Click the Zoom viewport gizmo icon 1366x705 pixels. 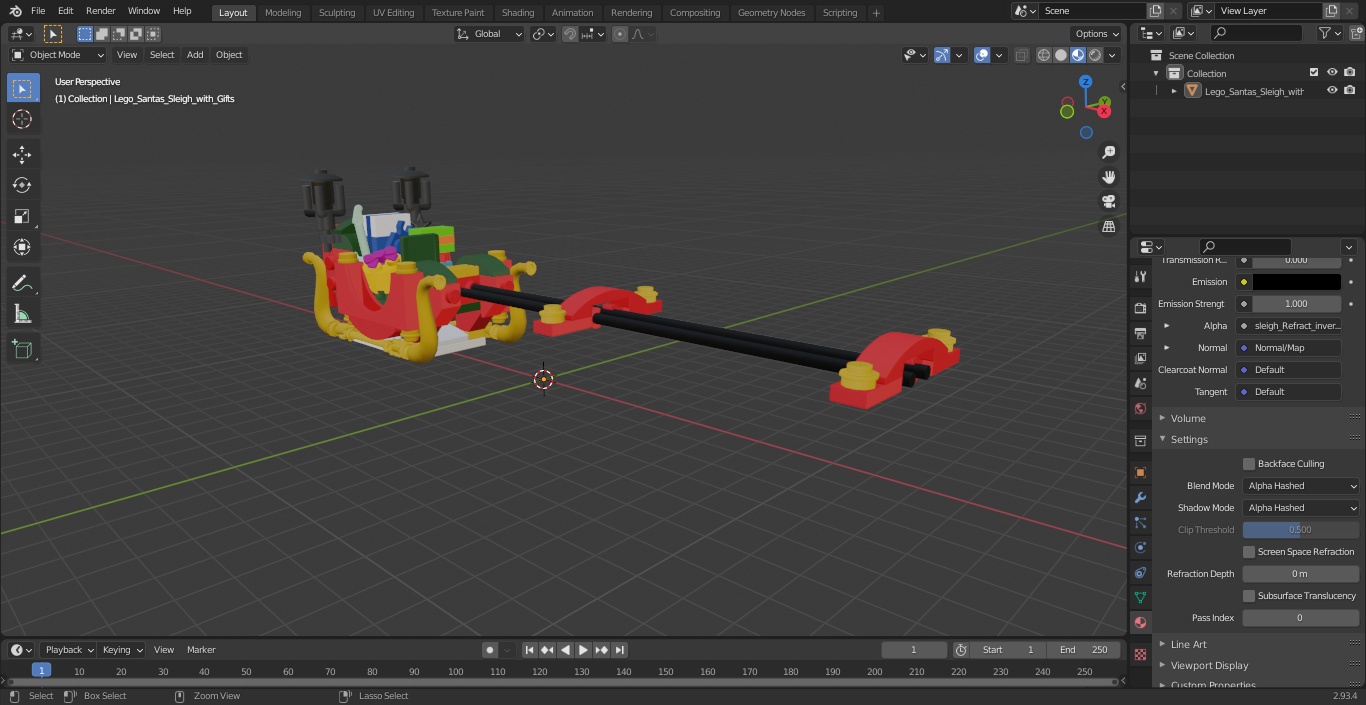click(x=1109, y=152)
